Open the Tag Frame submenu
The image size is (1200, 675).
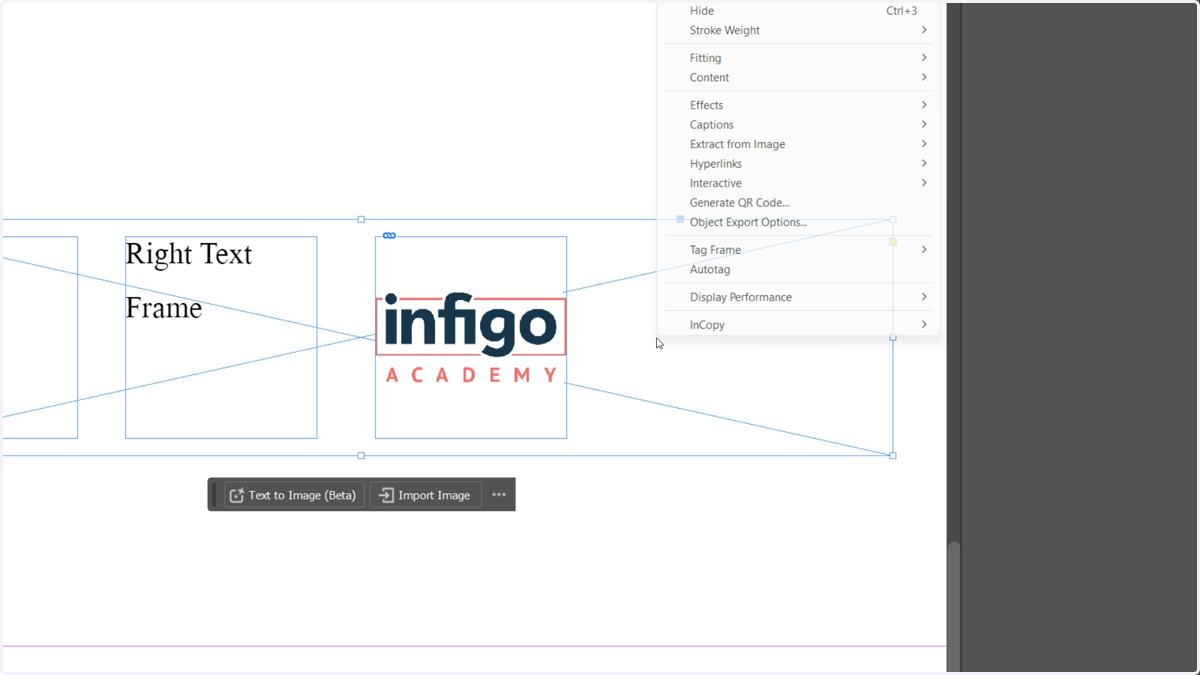(798, 250)
